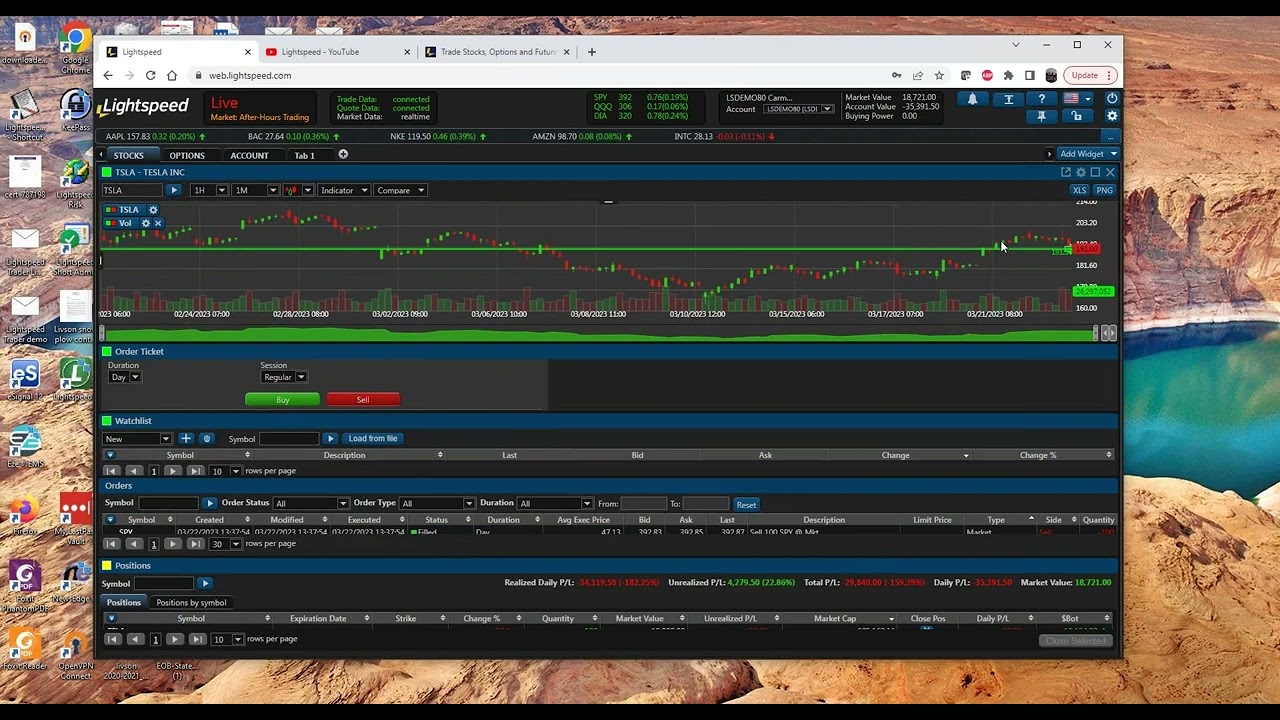This screenshot has width=1280, height=720.
Task: Open the Google Chrome desktop shortcut
Action: pos(74,50)
